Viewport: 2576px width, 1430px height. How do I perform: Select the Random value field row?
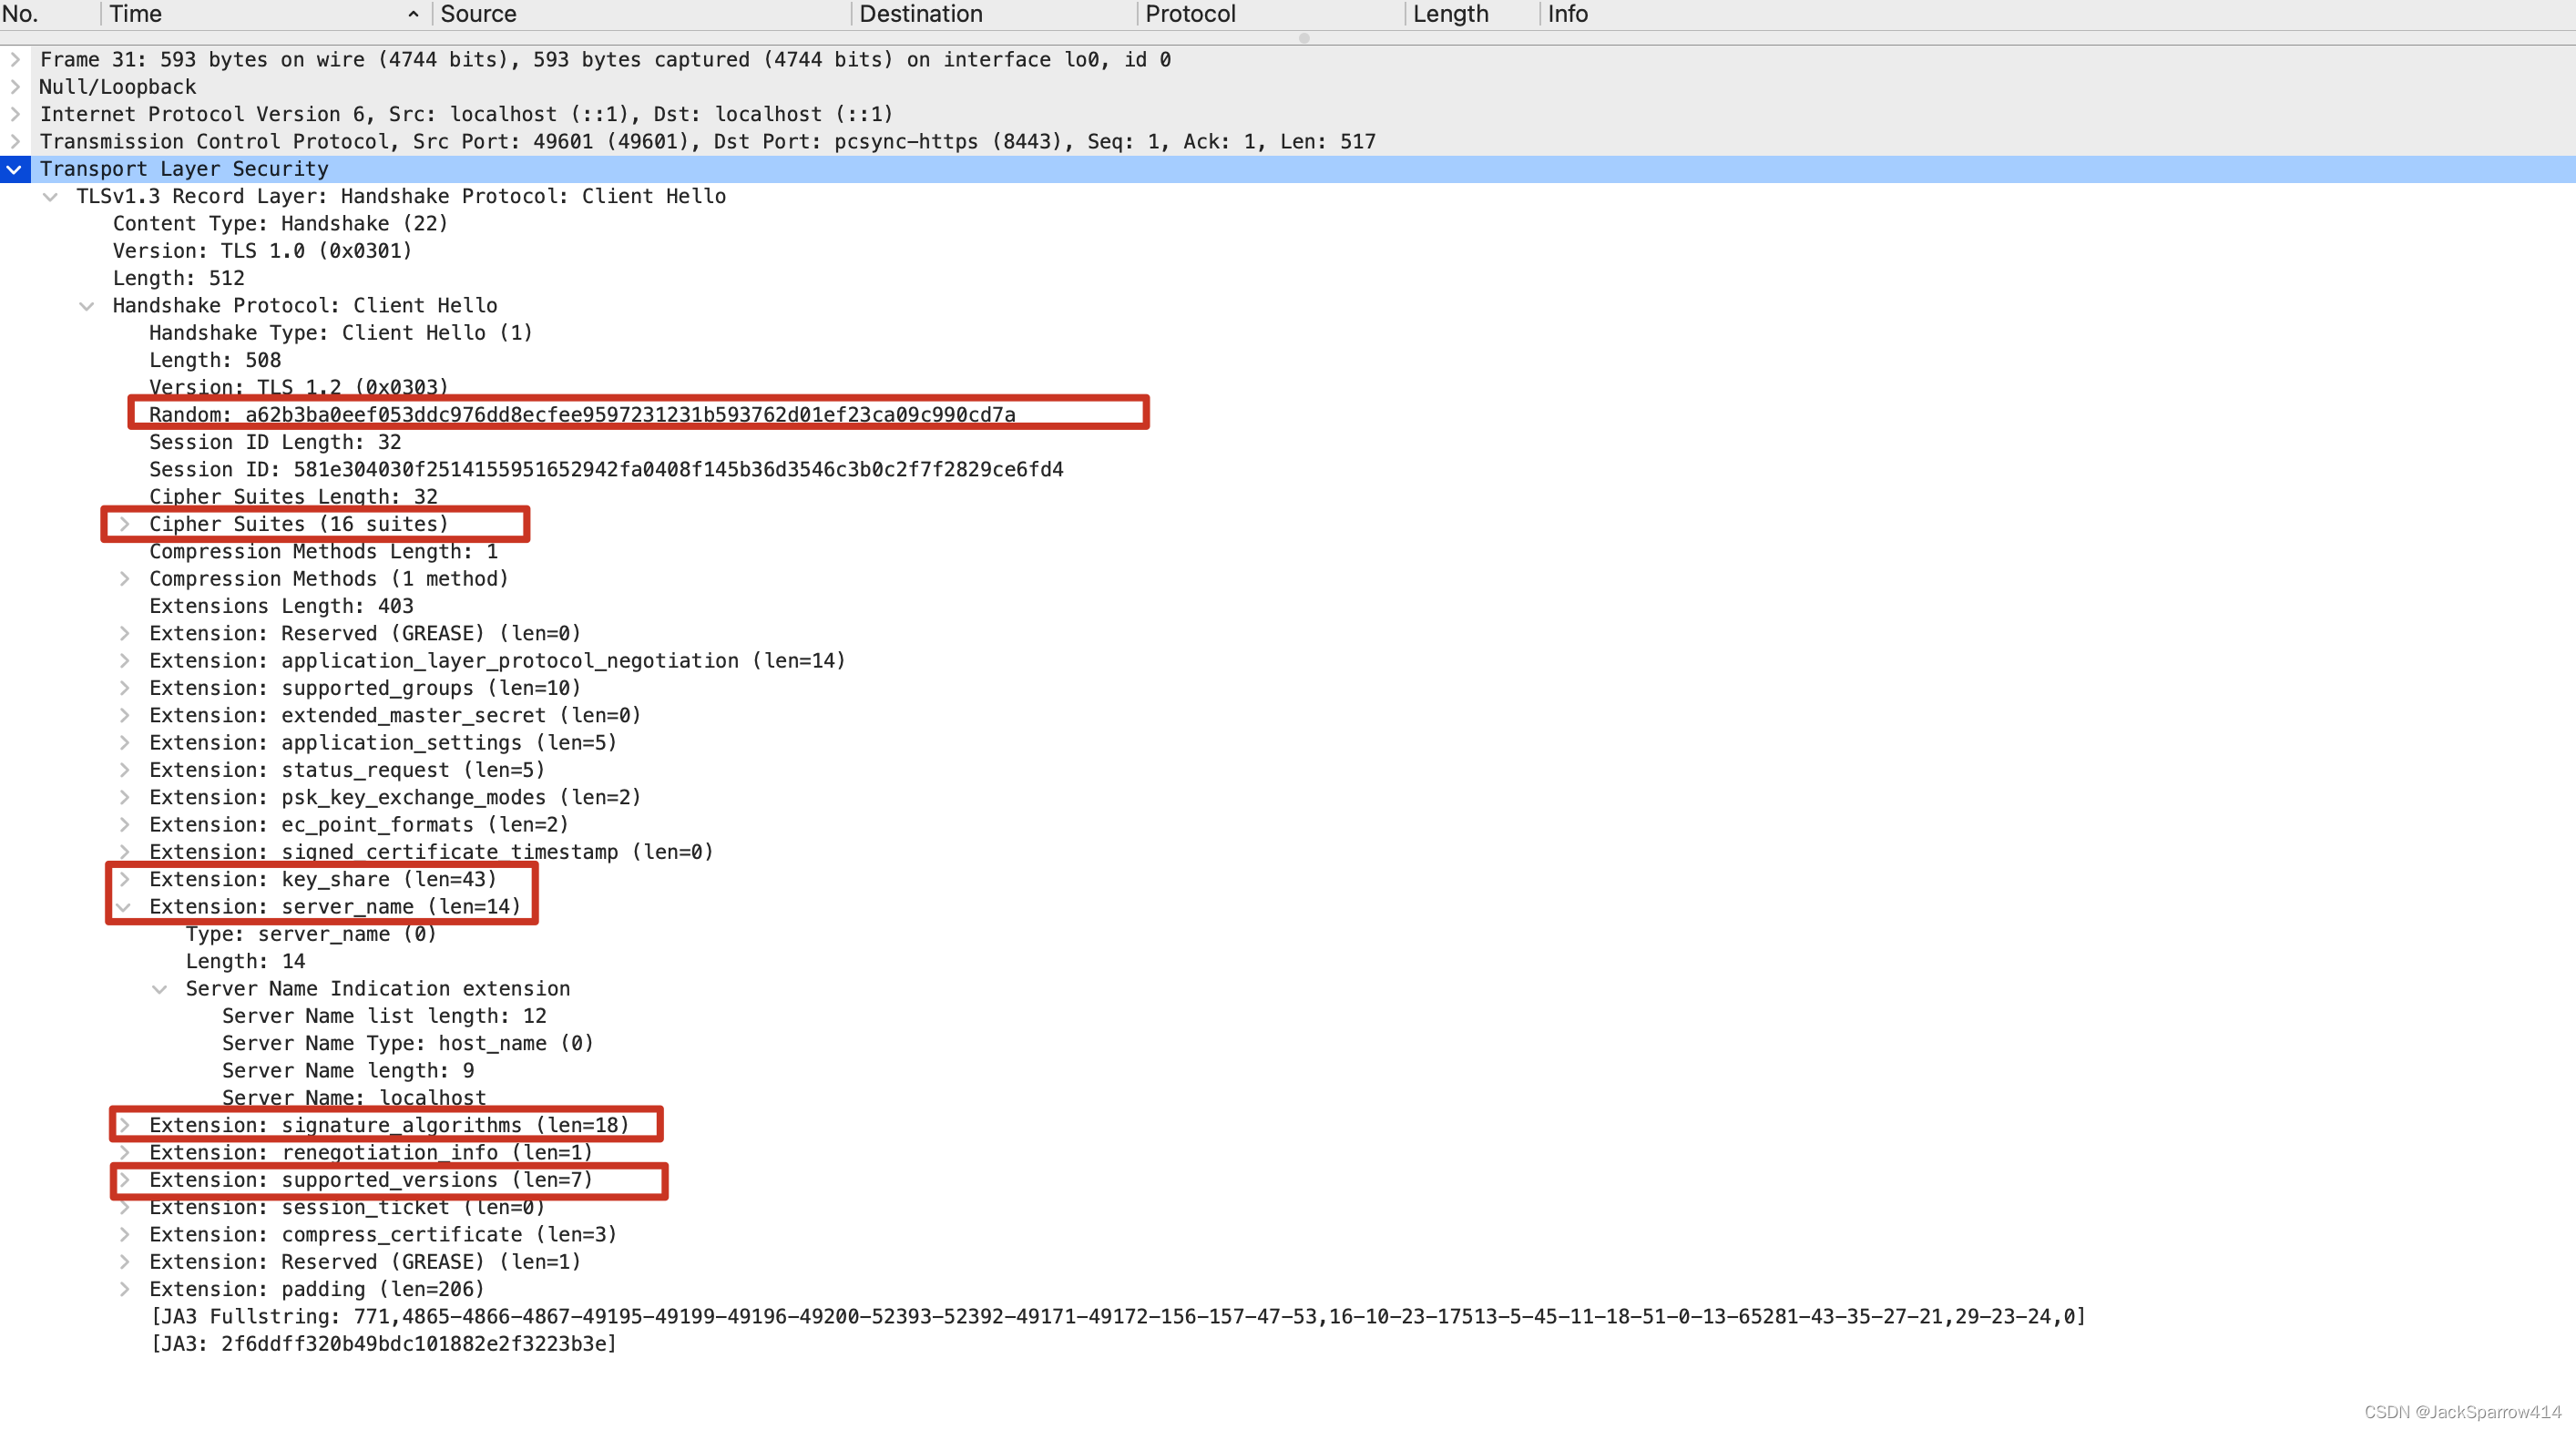(x=582, y=415)
